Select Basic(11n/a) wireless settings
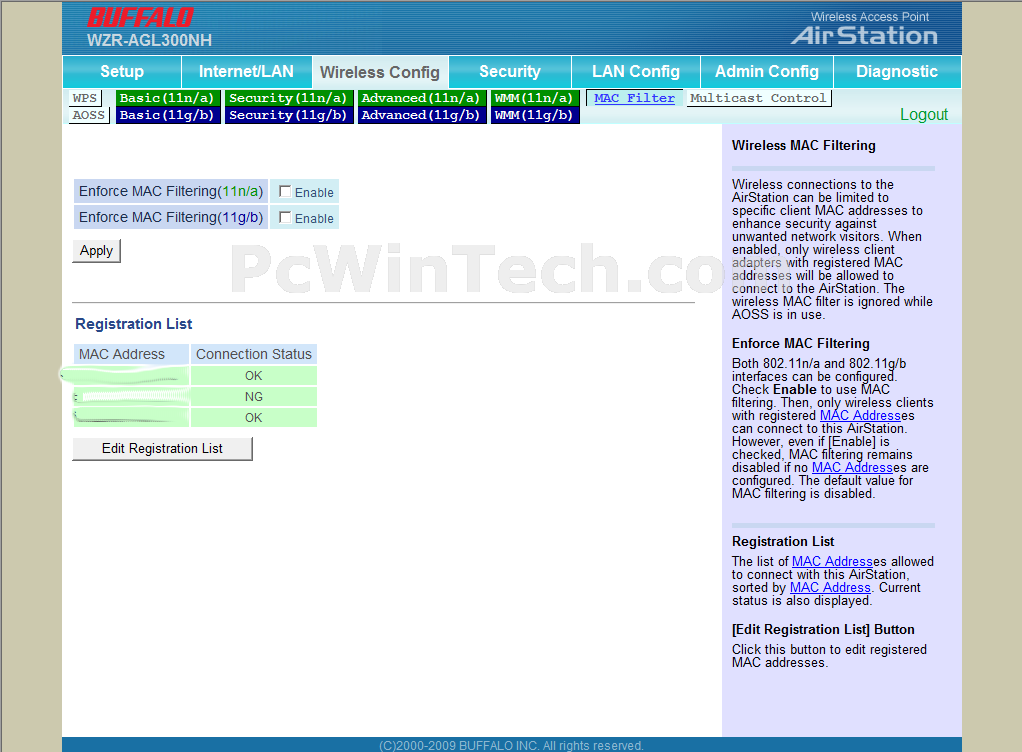 tap(168, 98)
